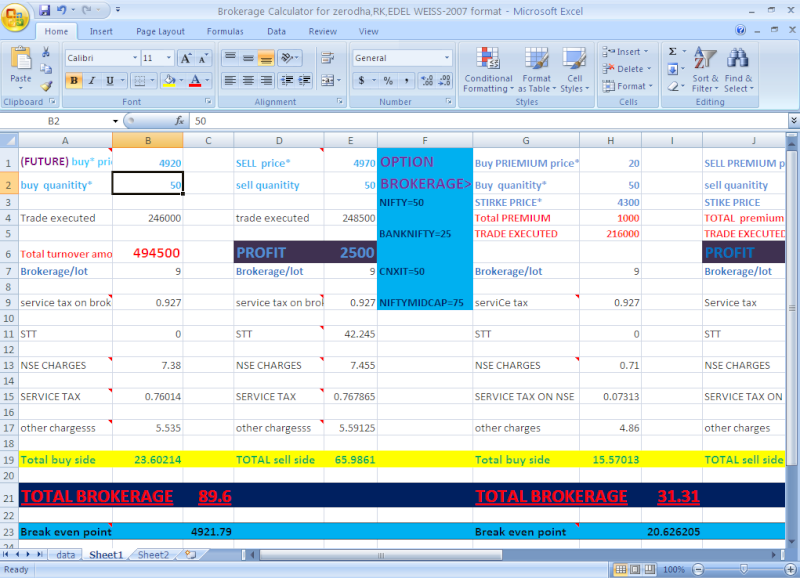Open Sort & Filter menu
Image resolution: width=800 pixels, height=578 pixels.
pos(705,70)
